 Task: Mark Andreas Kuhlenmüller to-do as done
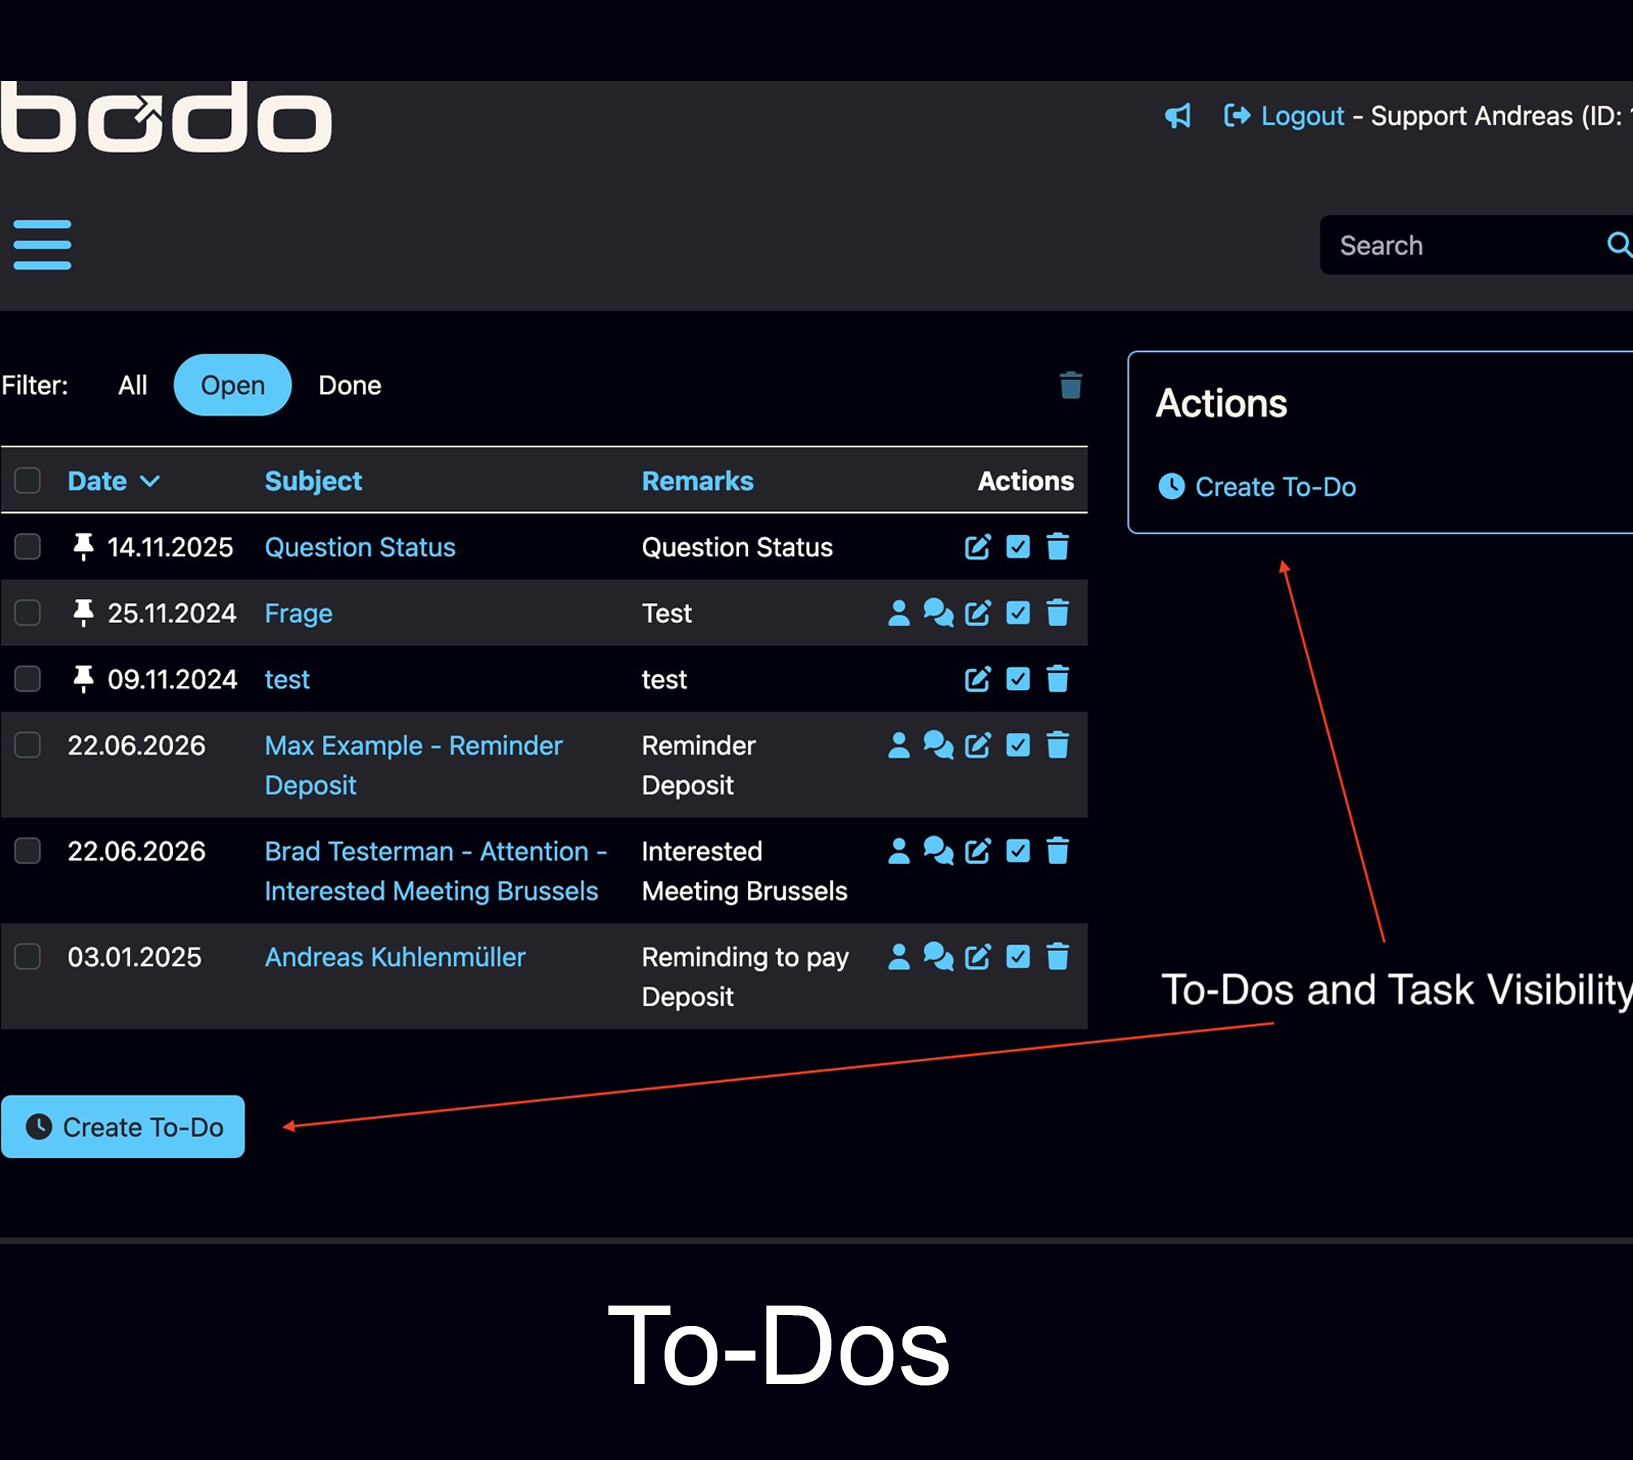1018,957
